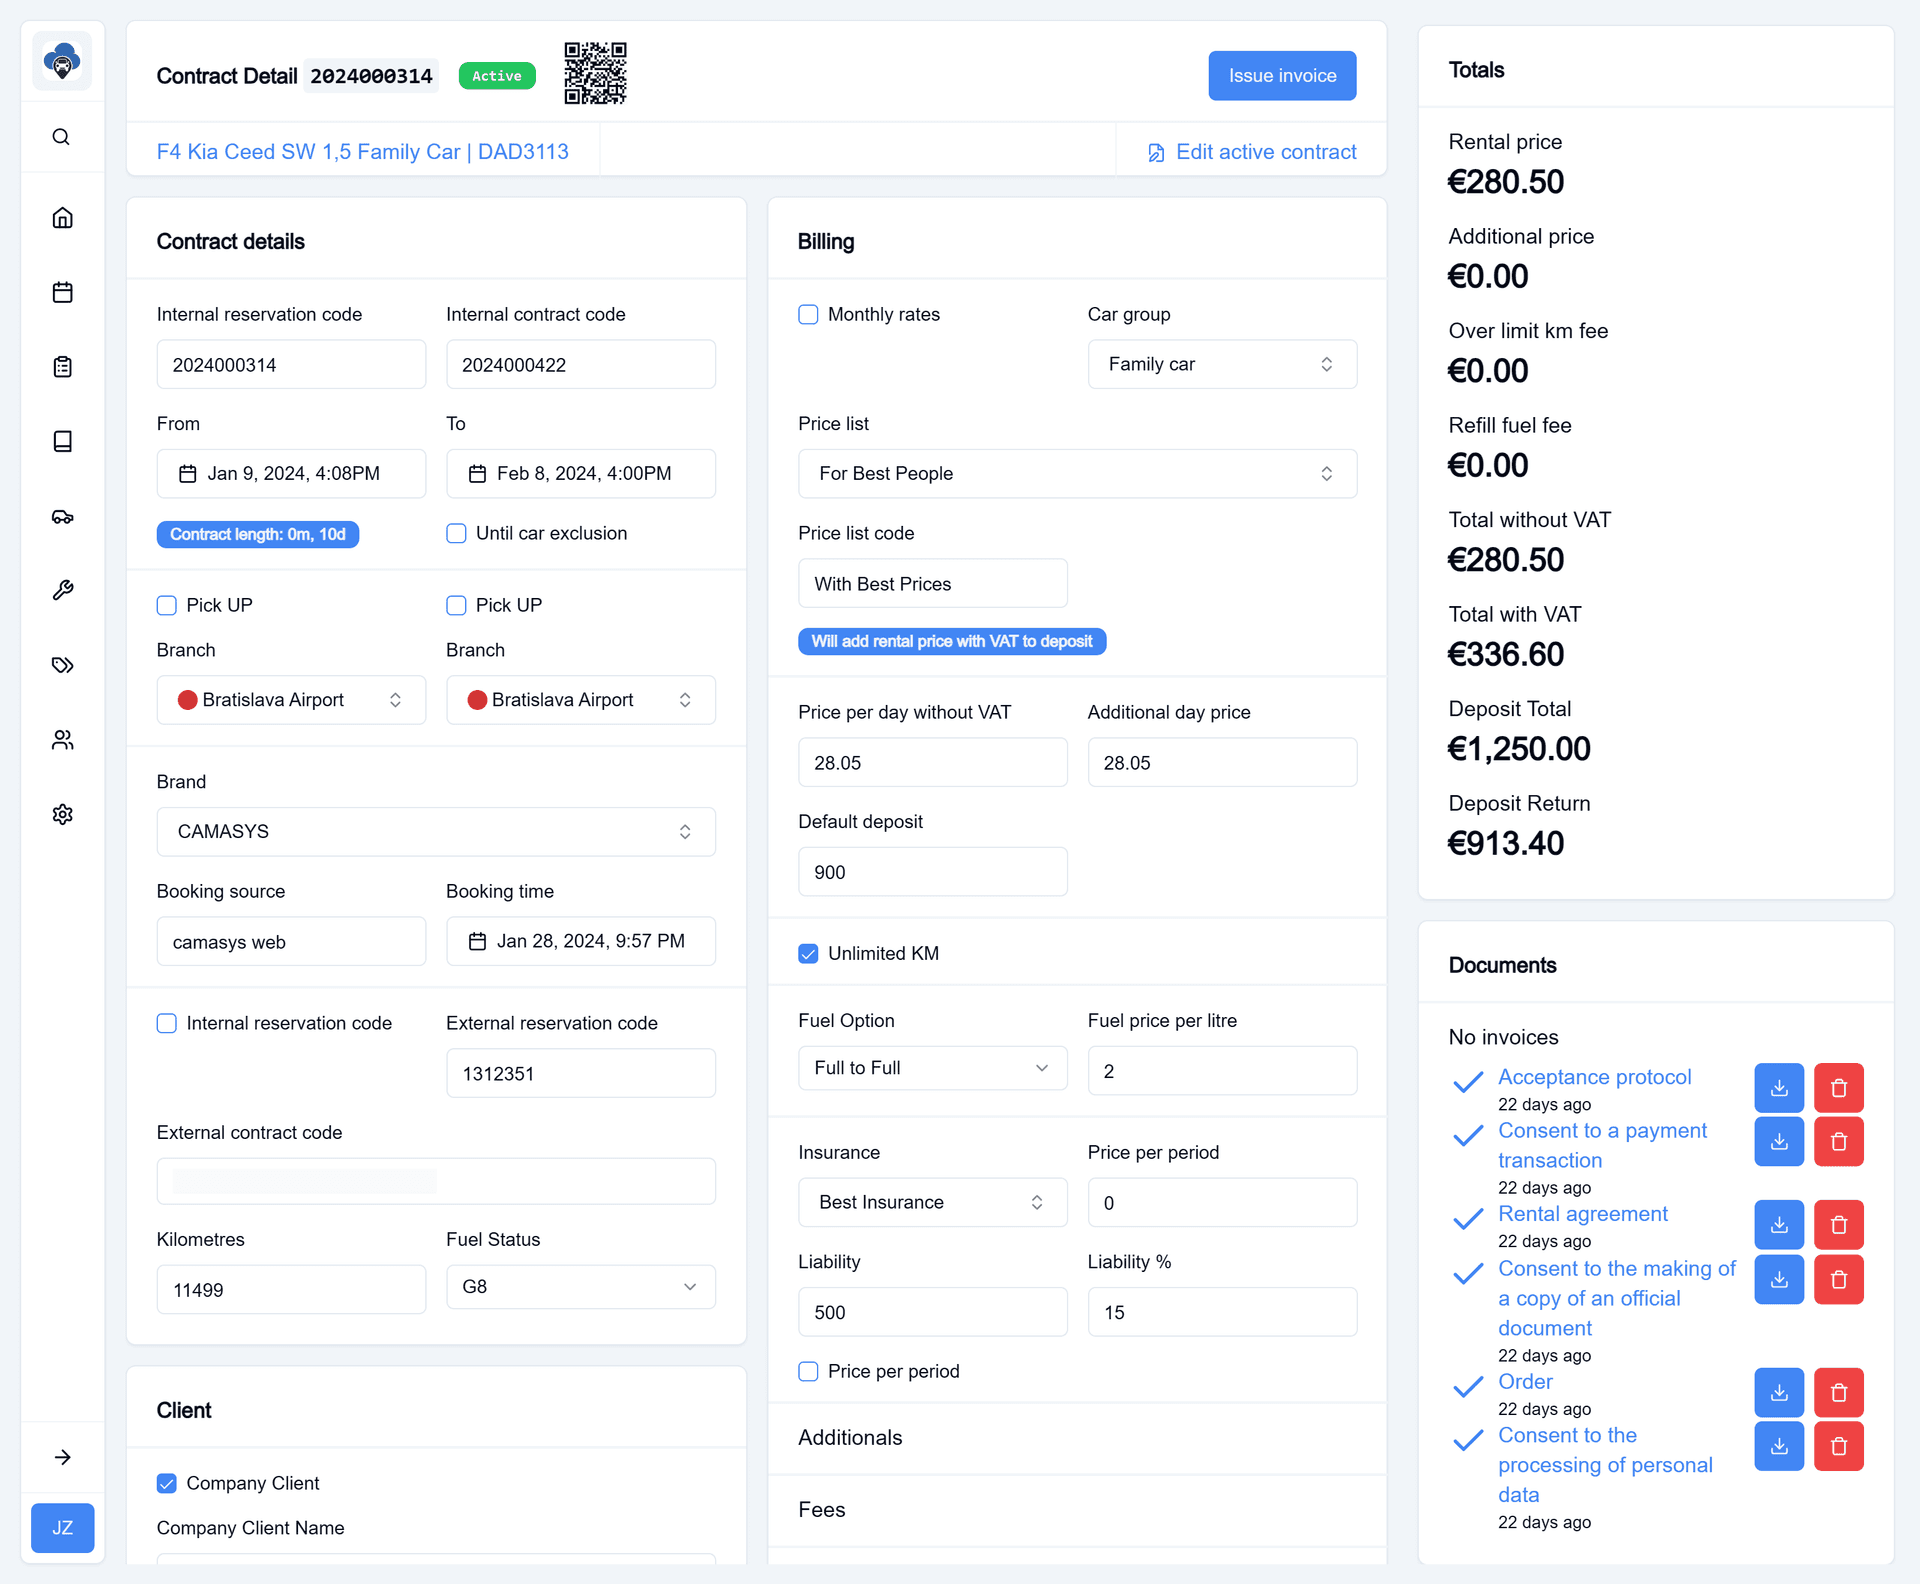Expand sidebar with arrow icon

click(62, 1457)
